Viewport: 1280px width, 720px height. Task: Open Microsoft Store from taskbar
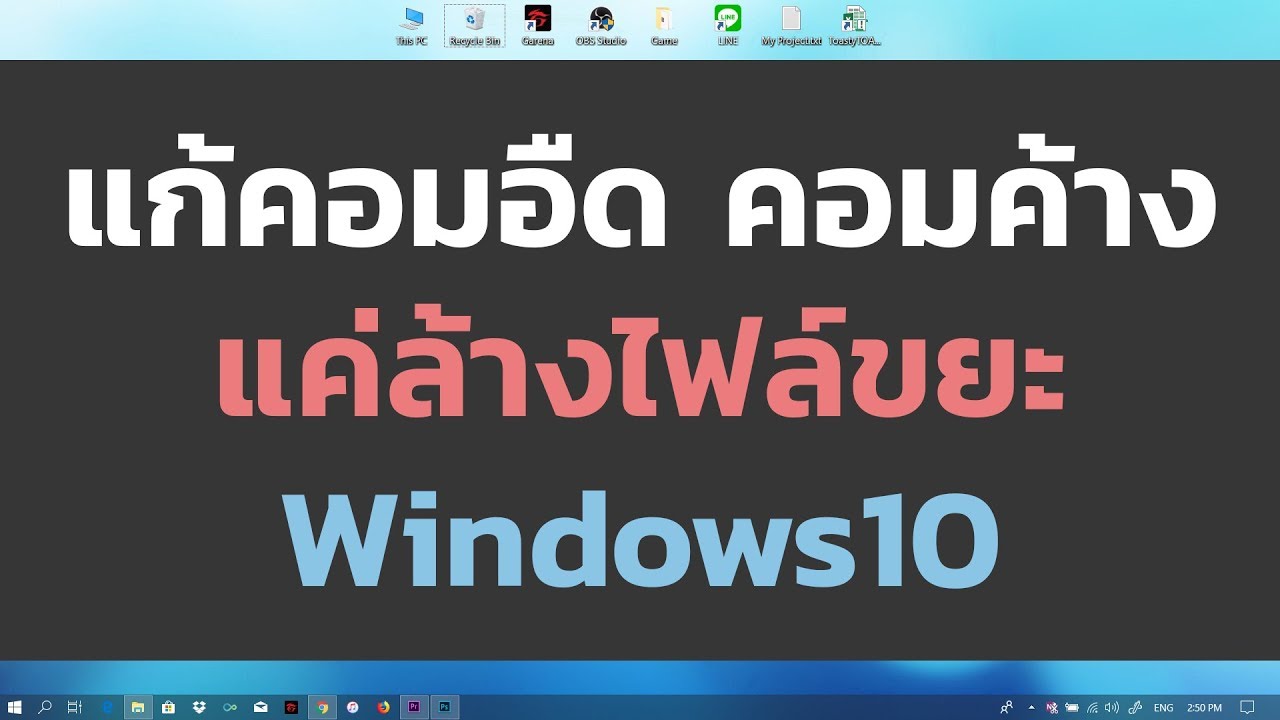[169, 707]
